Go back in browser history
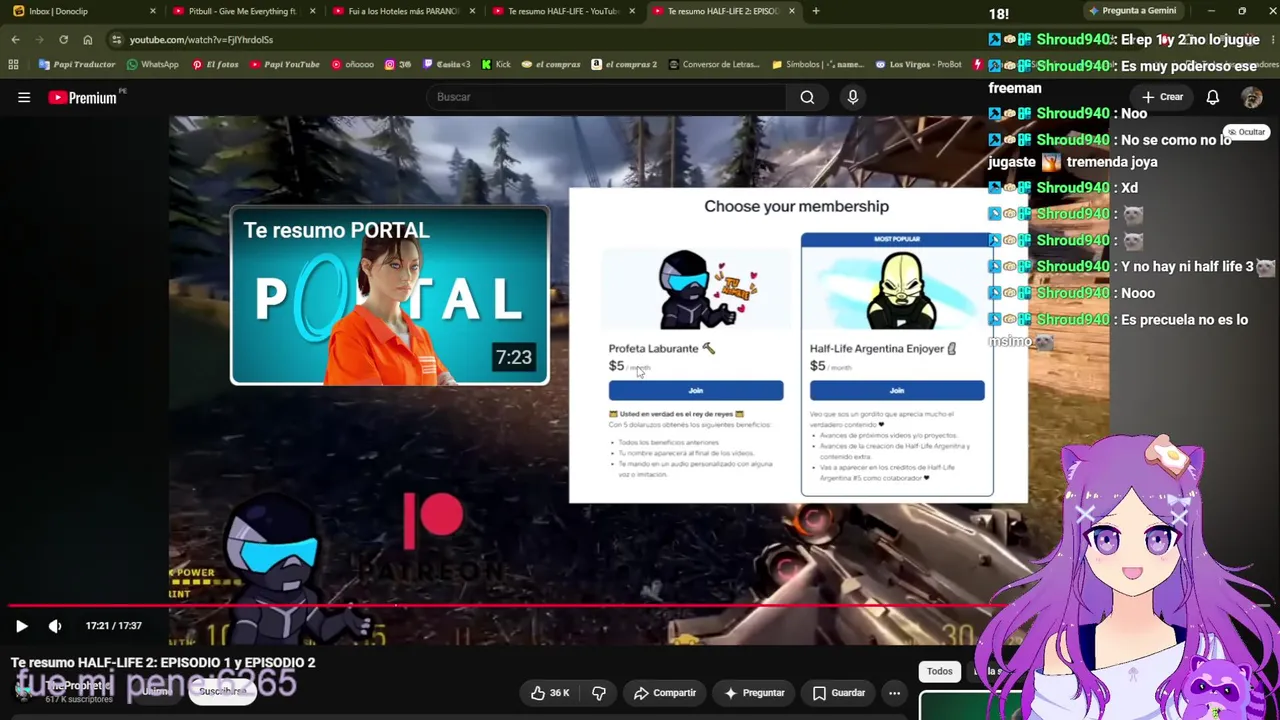1280x720 pixels. tap(15, 39)
